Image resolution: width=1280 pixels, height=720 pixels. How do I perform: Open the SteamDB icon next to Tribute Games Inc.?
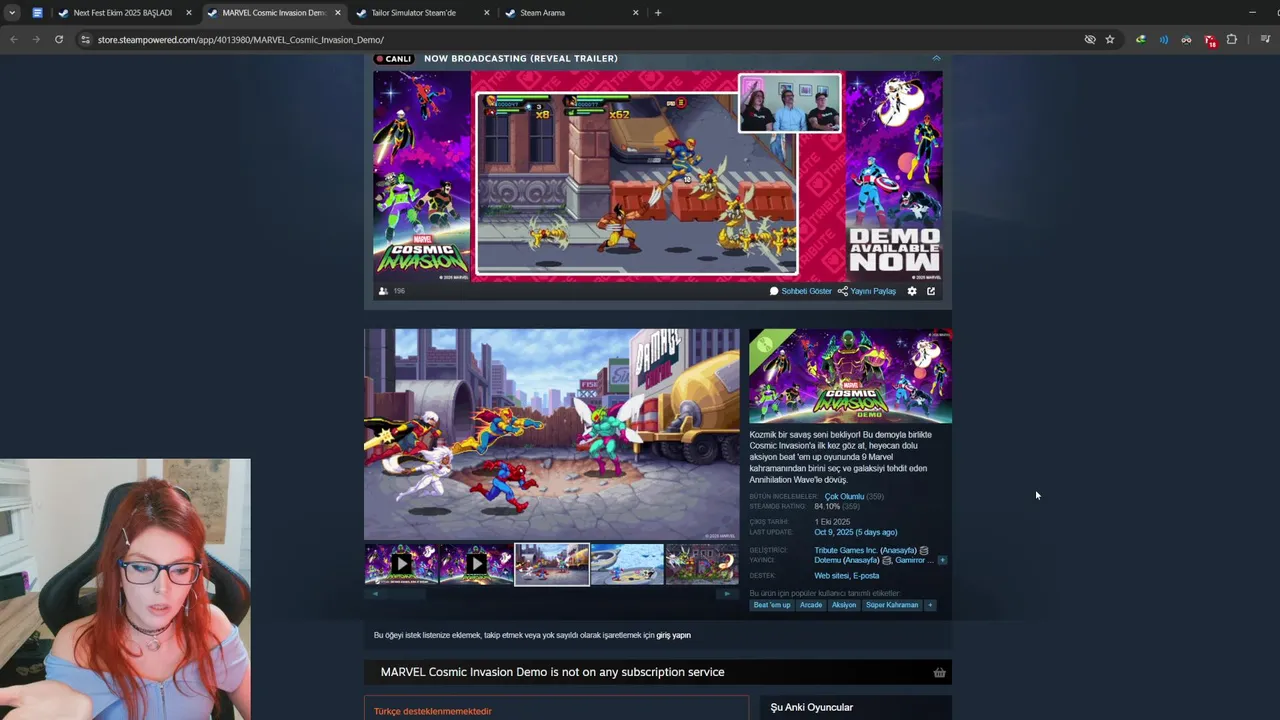pyautogui.click(x=924, y=550)
